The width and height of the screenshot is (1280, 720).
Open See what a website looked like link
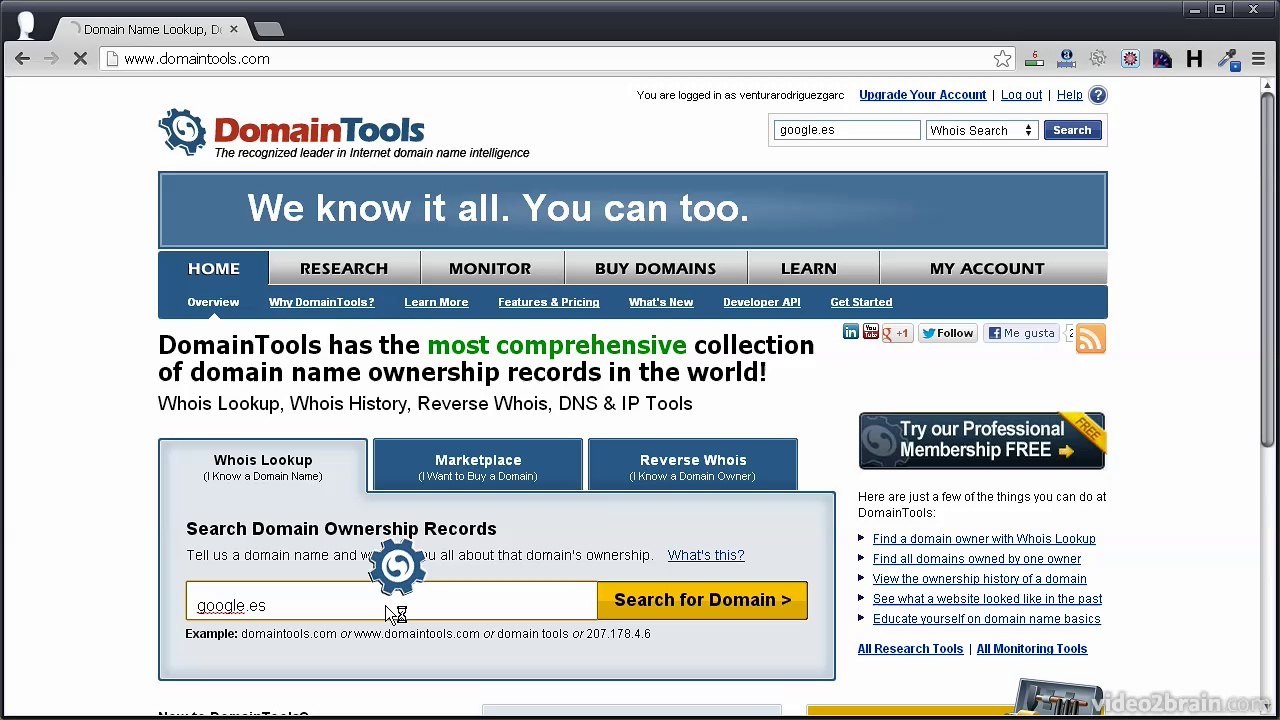click(x=987, y=599)
